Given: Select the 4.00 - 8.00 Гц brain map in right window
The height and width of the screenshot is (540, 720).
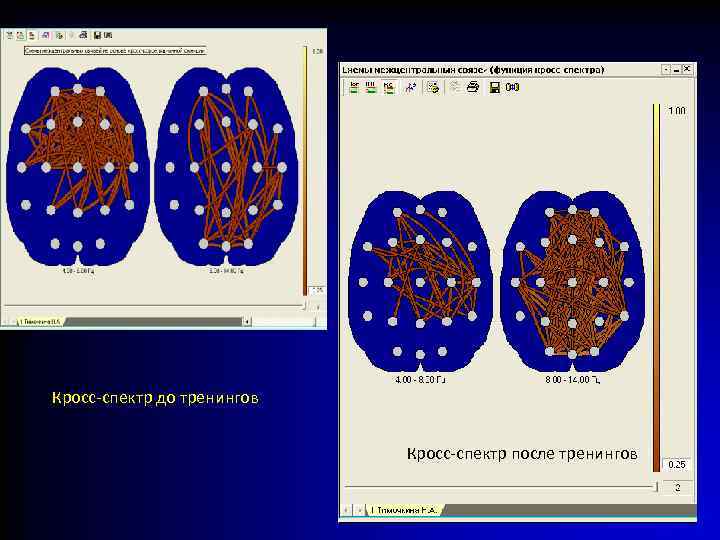Looking at the screenshot, I should click(420, 281).
